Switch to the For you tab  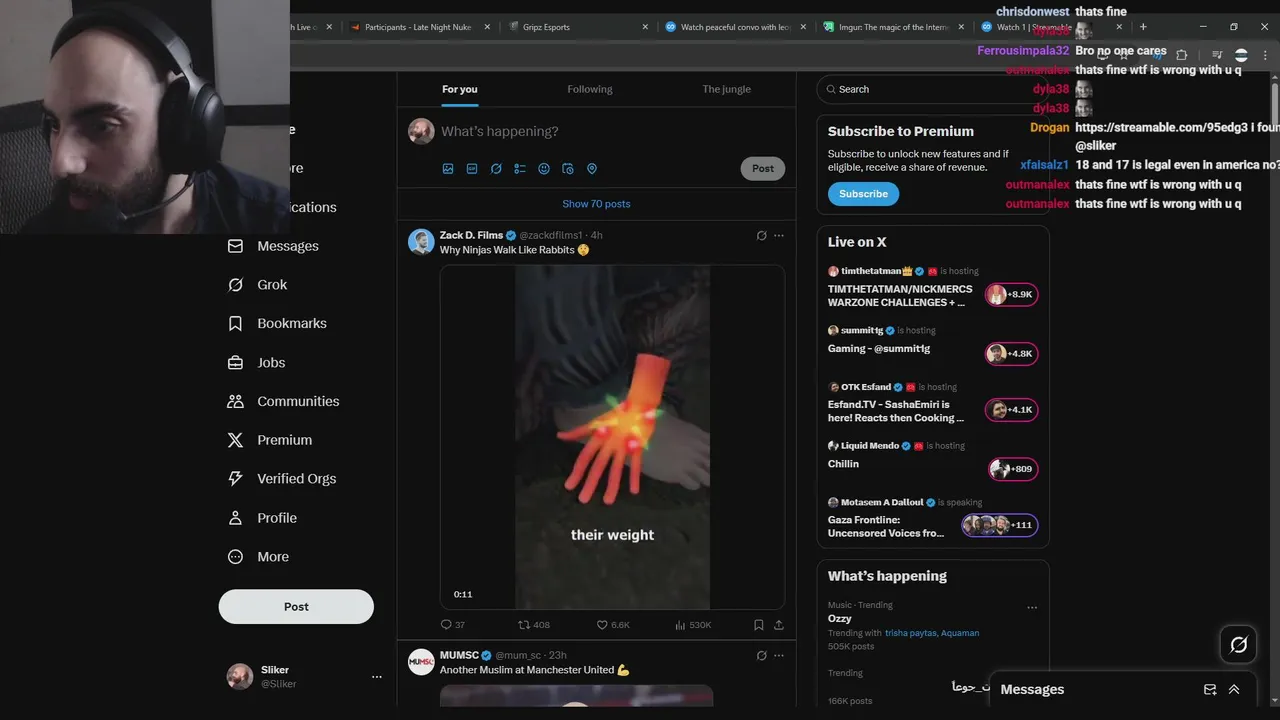[x=460, y=89]
